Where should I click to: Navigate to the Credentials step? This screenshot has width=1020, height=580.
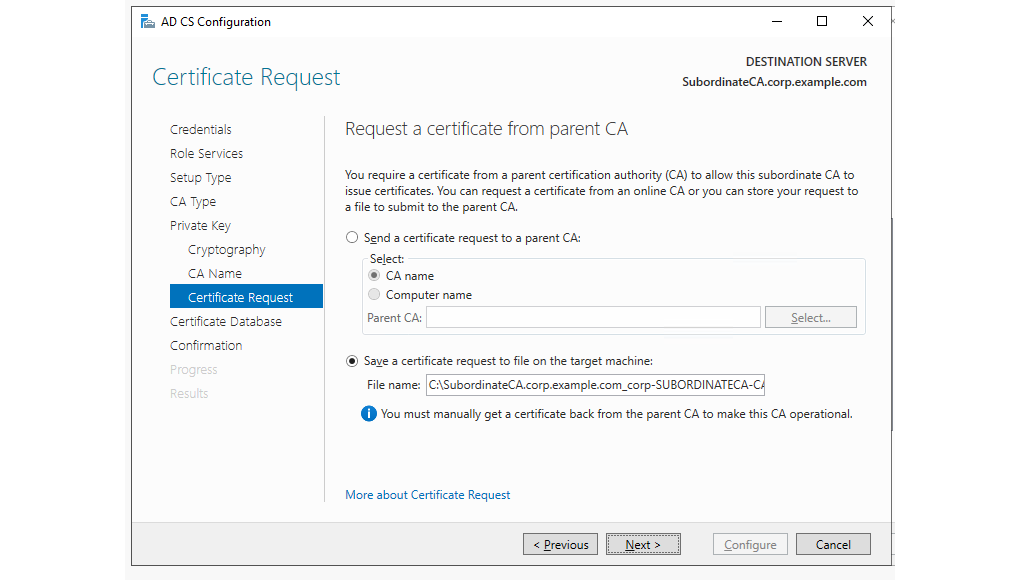click(200, 129)
